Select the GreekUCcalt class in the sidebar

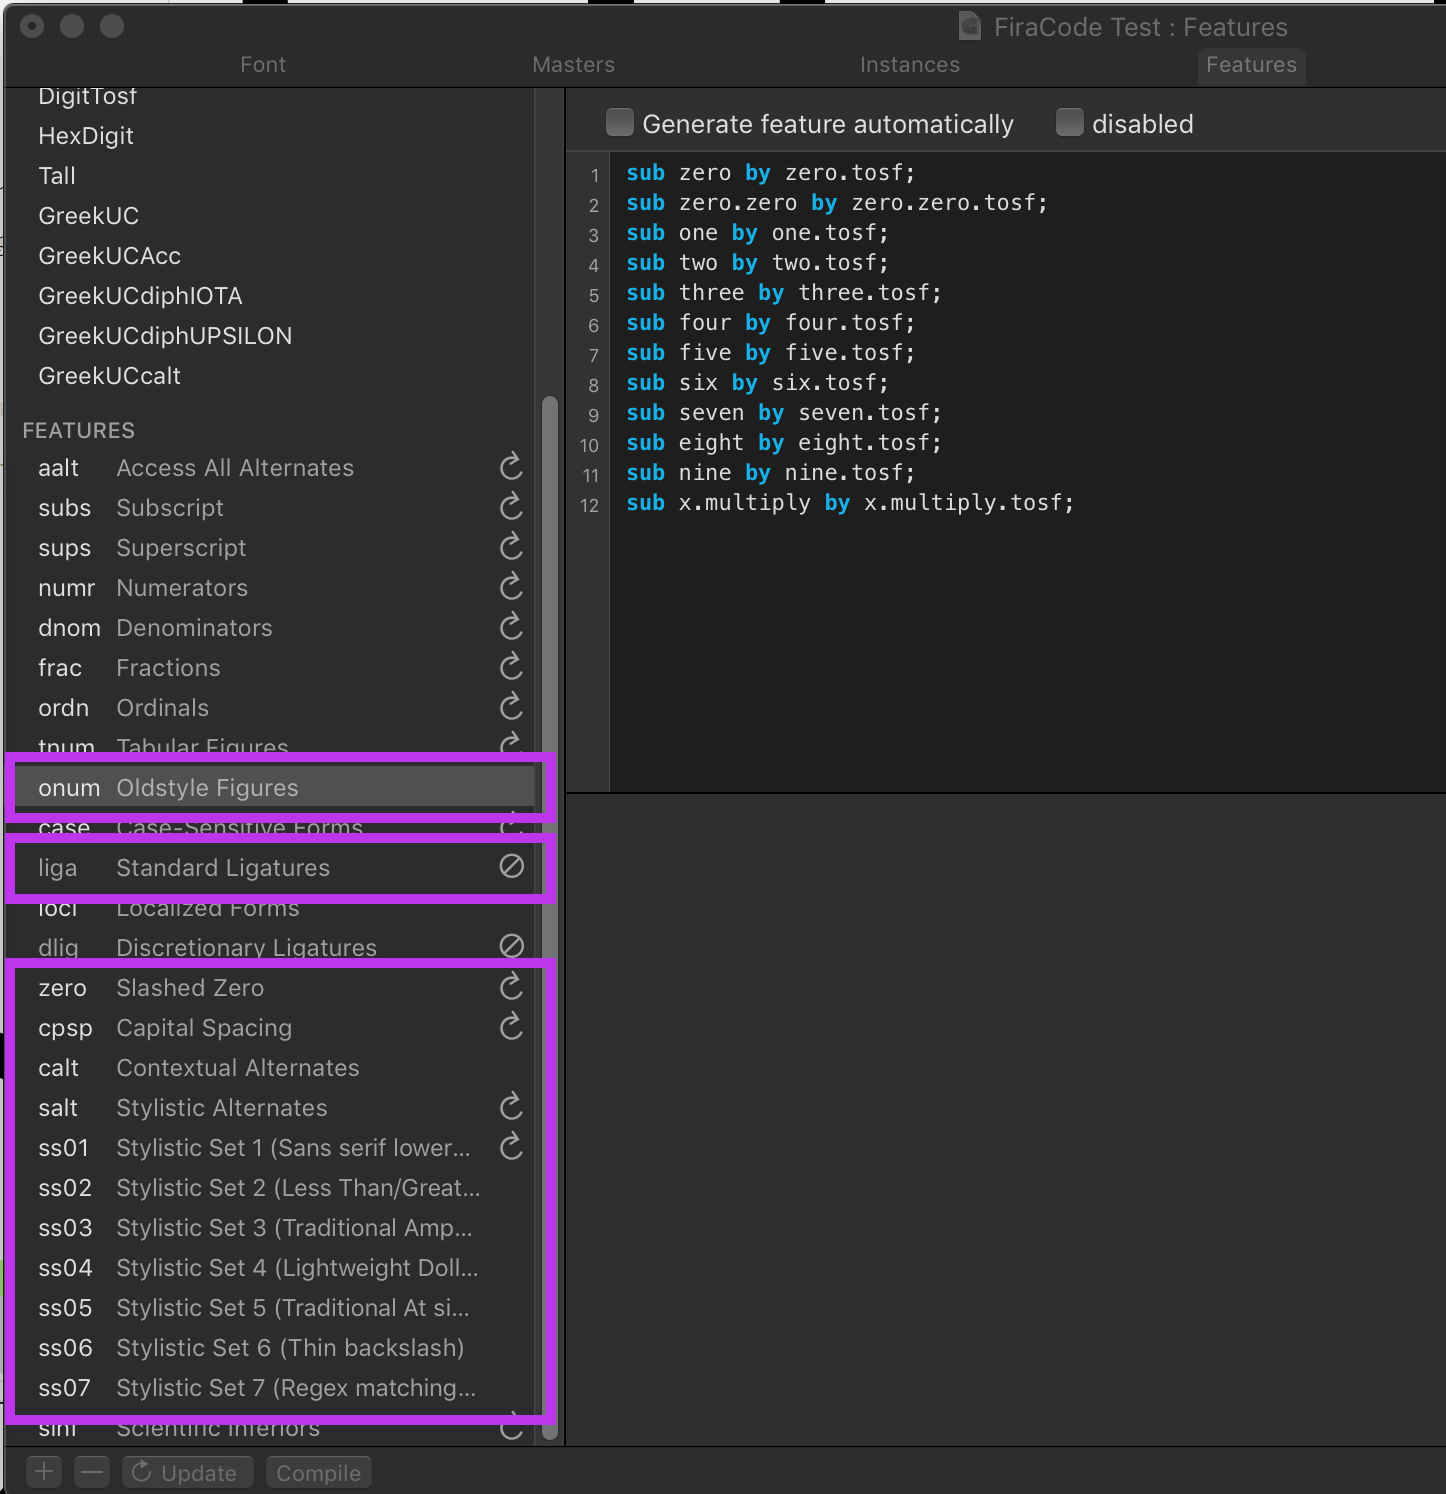click(x=109, y=375)
